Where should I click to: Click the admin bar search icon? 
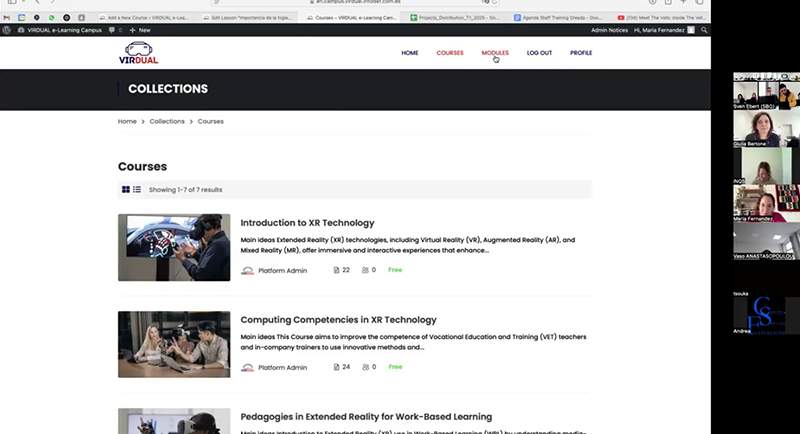[x=705, y=30]
